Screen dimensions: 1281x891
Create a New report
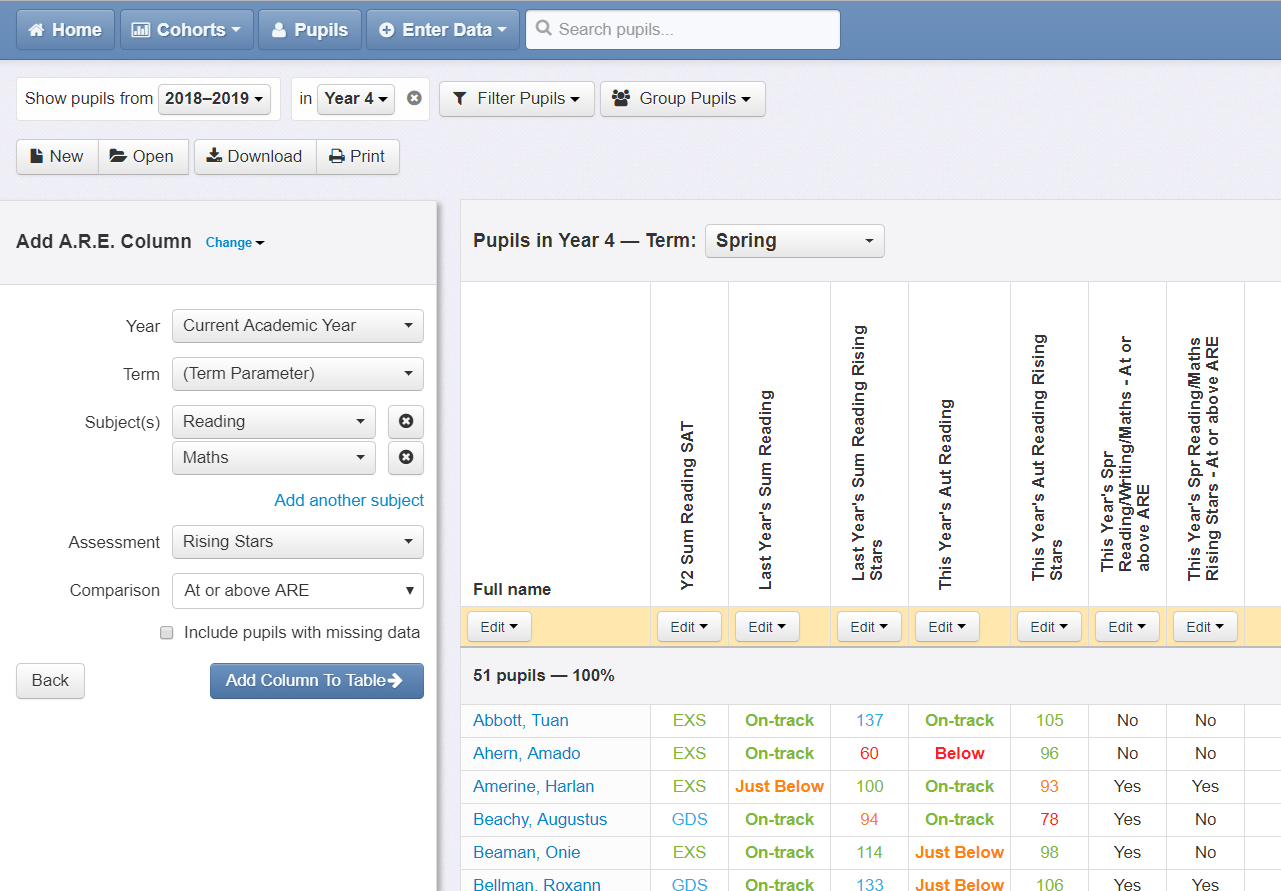click(x=57, y=157)
